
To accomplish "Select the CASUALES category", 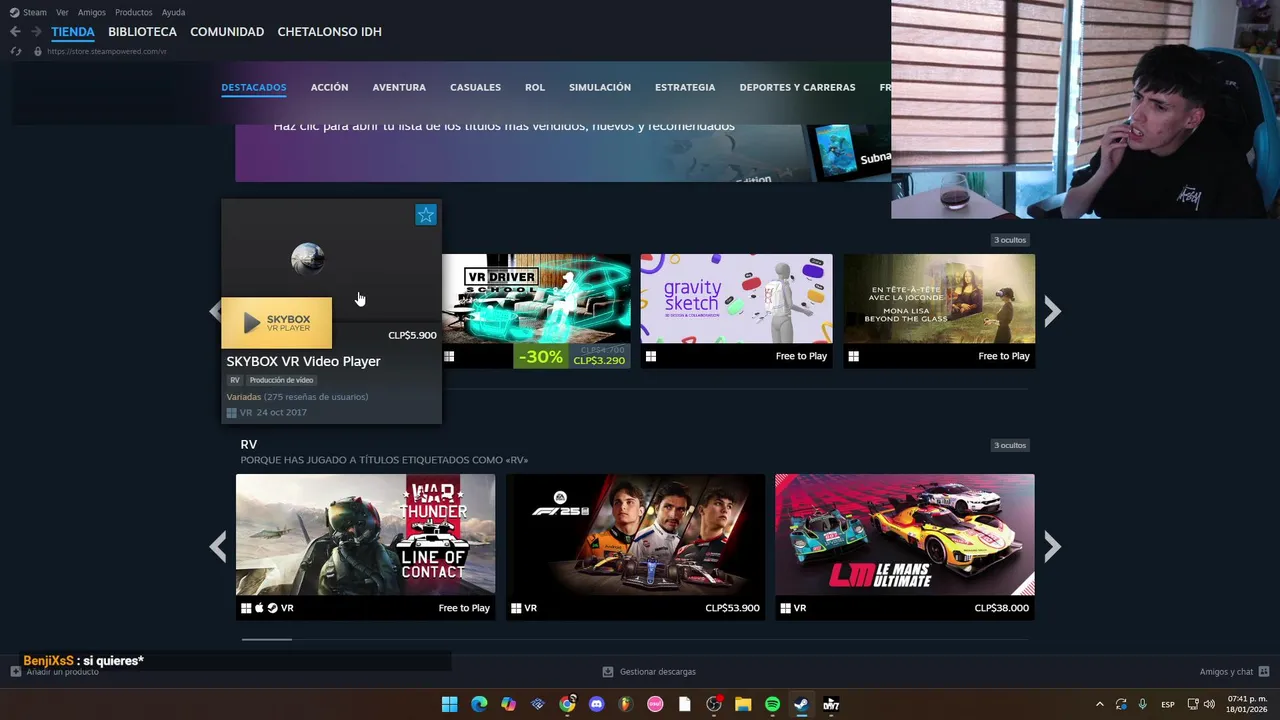I will pyautogui.click(x=475, y=87).
